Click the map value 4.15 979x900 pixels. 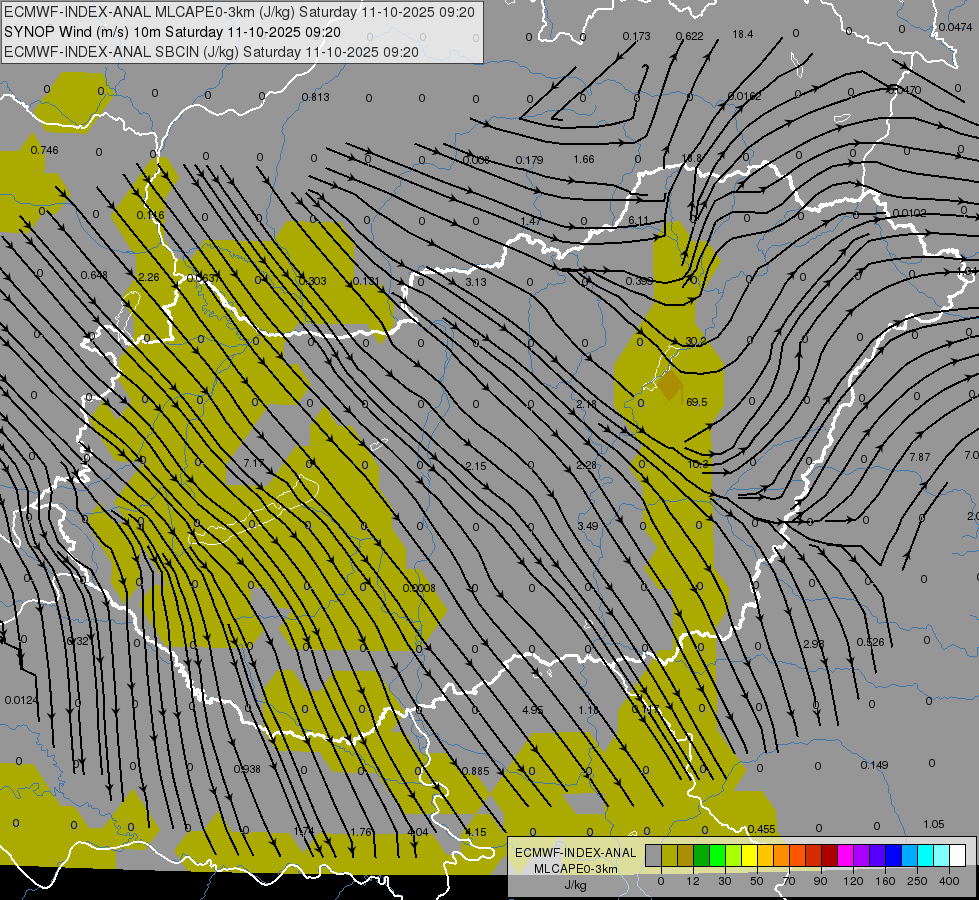tap(476, 833)
